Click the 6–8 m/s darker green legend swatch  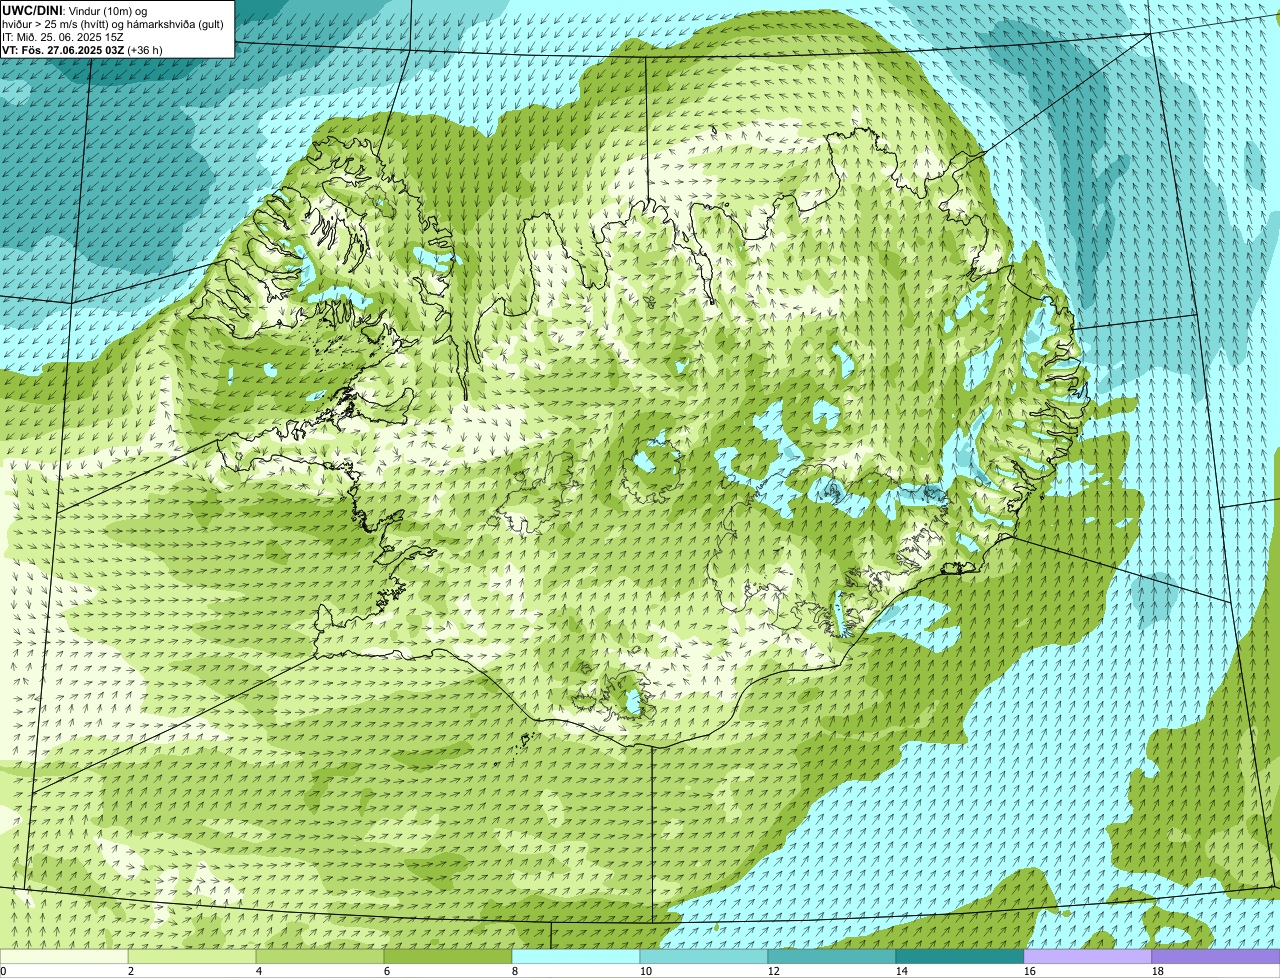(x=448, y=957)
